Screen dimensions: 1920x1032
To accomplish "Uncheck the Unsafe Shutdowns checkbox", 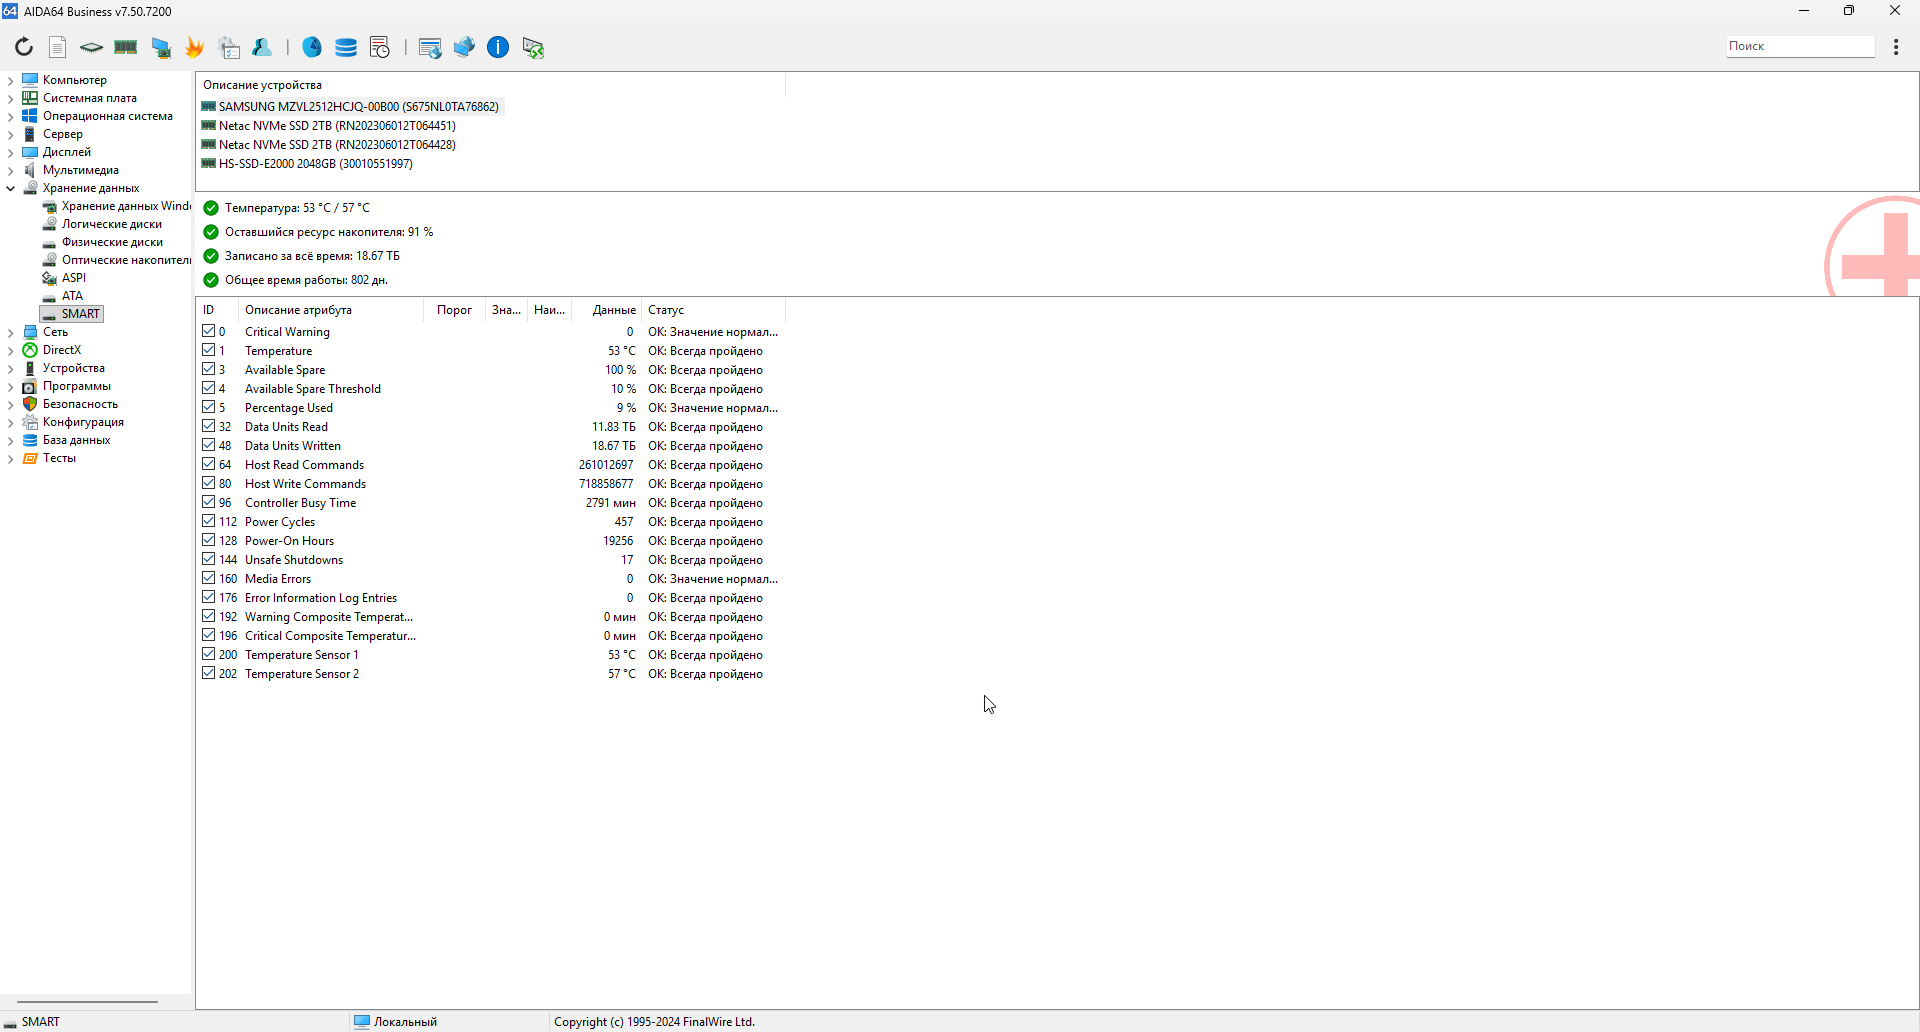I will [208, 559].
